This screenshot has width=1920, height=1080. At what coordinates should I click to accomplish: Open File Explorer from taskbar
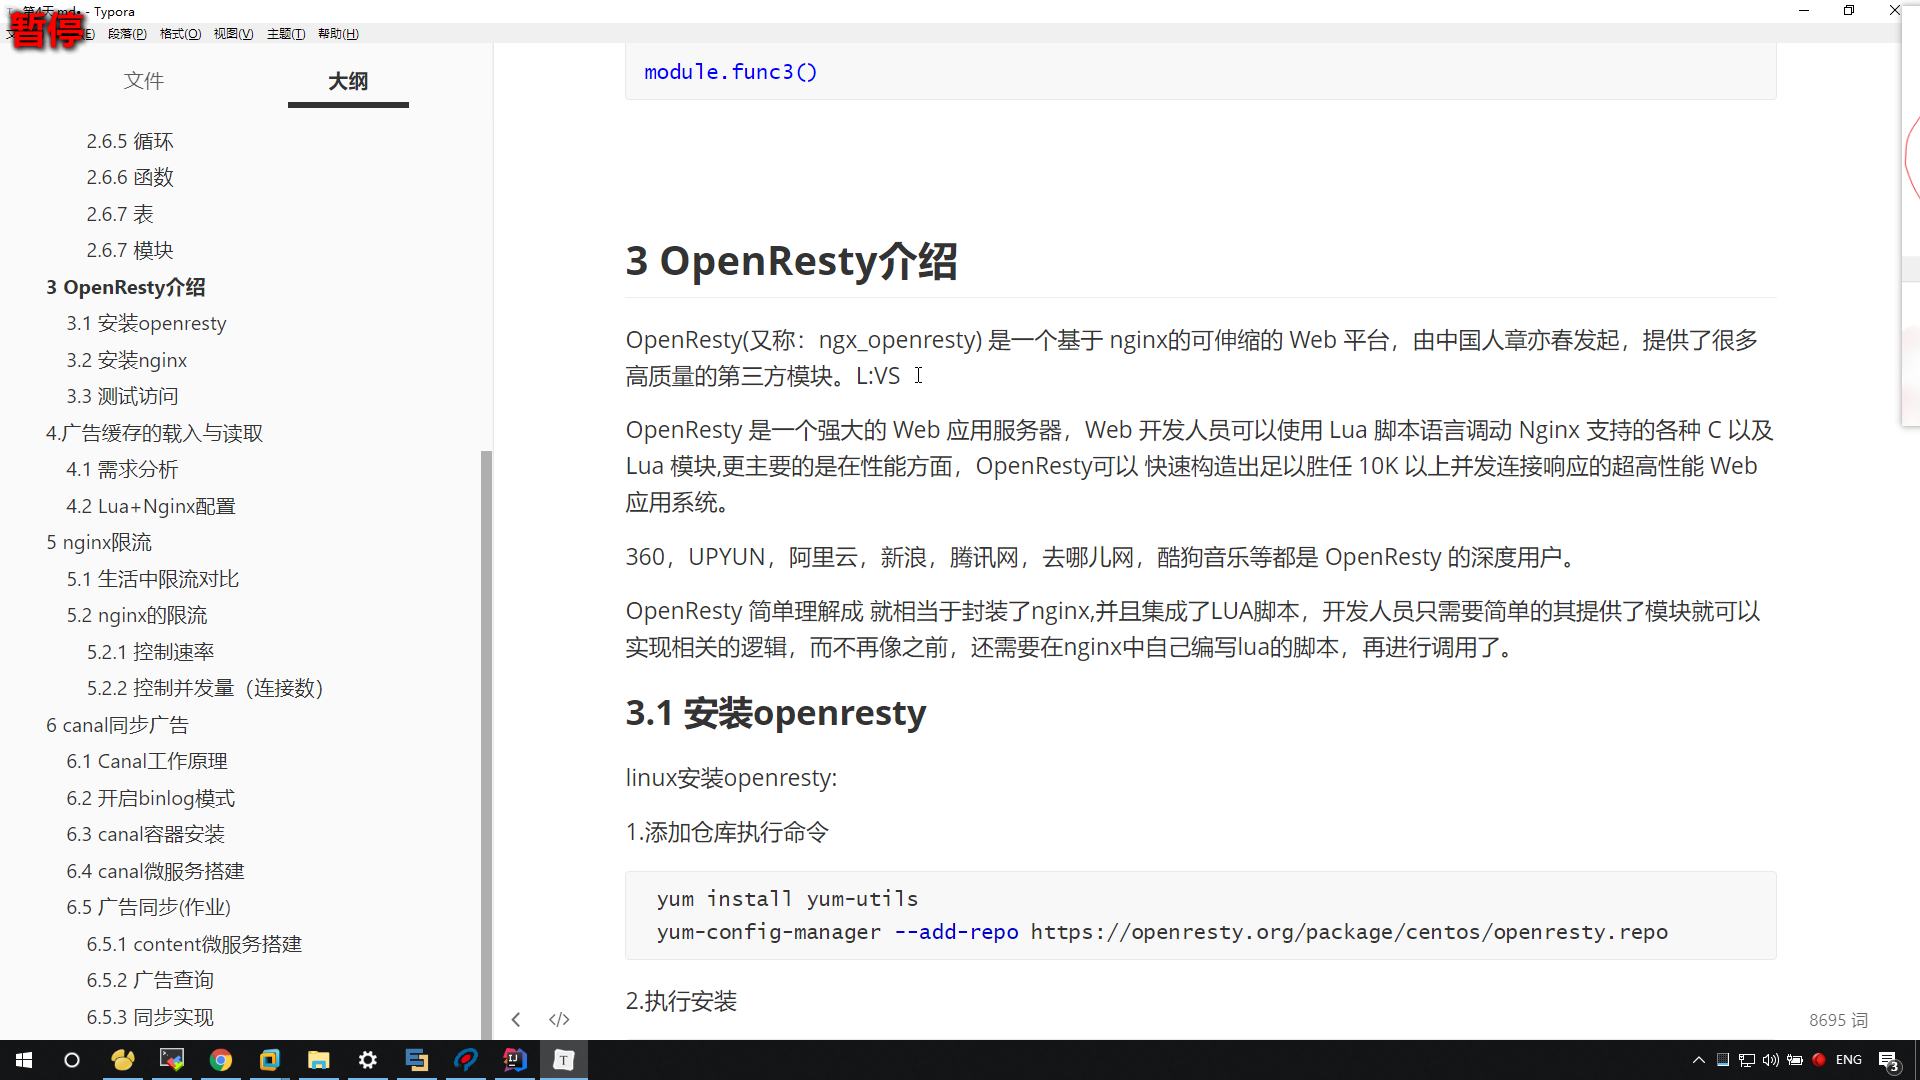click(x=319, y=1060)
